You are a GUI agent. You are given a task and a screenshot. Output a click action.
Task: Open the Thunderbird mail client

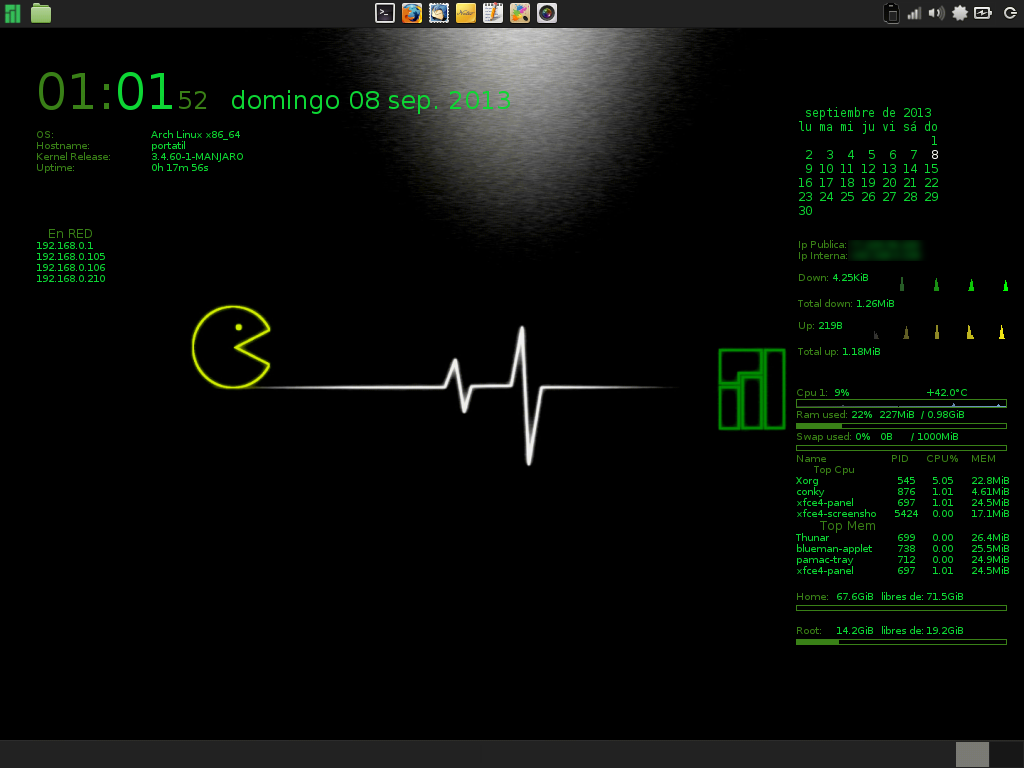tap(439, 13)
